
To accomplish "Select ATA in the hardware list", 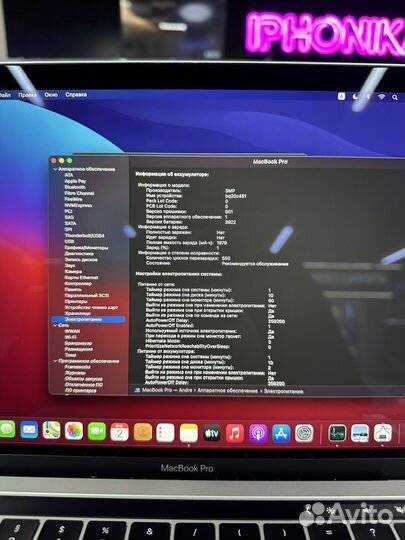I will point(69,175).
